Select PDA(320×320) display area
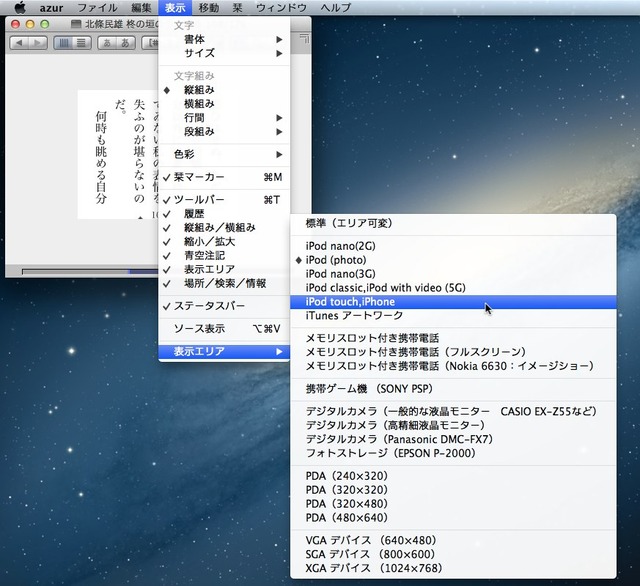The image size is (640, 586). pyautogui.click(x=453, y=490)
